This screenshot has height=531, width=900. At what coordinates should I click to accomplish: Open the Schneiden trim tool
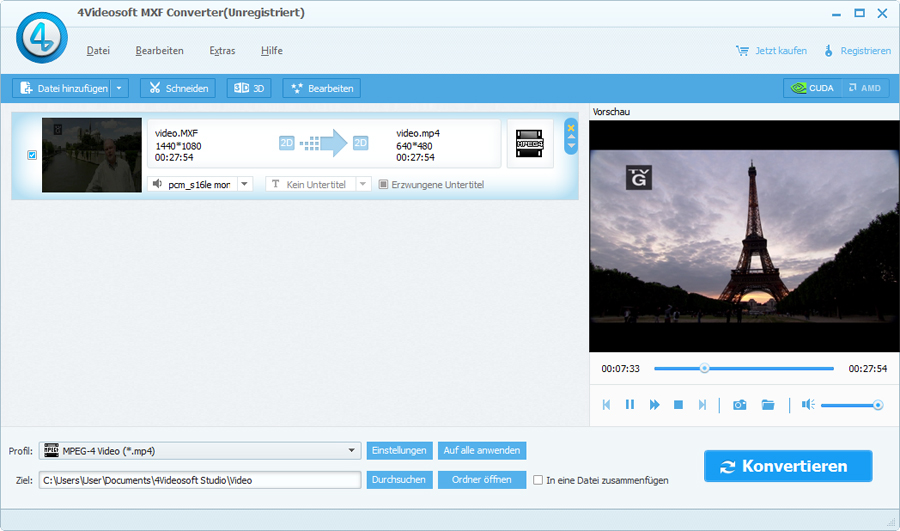[x=178, y=88]
